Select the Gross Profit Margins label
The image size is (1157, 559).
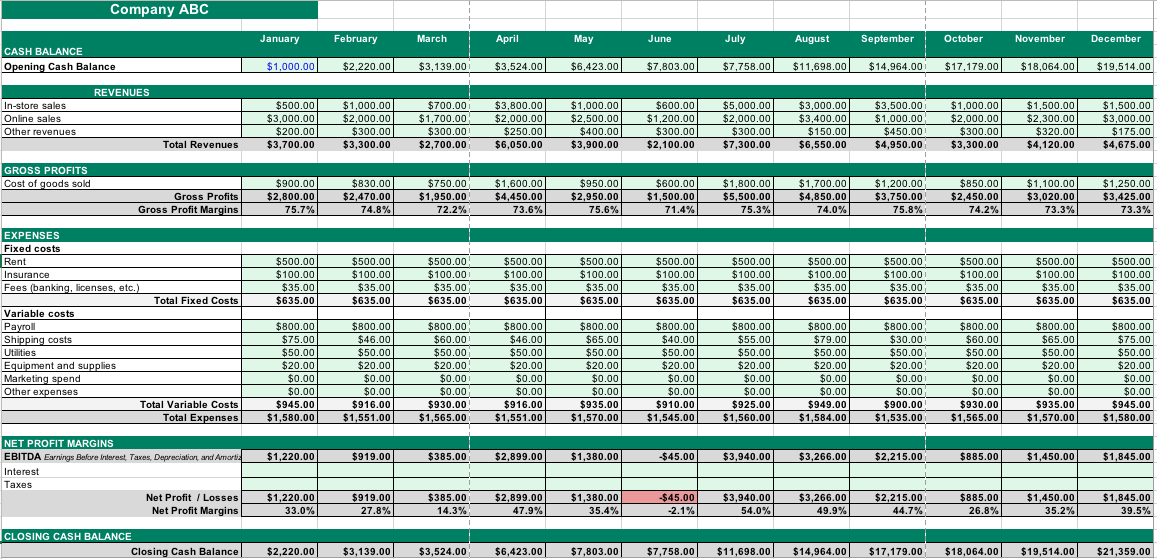pyautogui.click(x=188, y=209)
